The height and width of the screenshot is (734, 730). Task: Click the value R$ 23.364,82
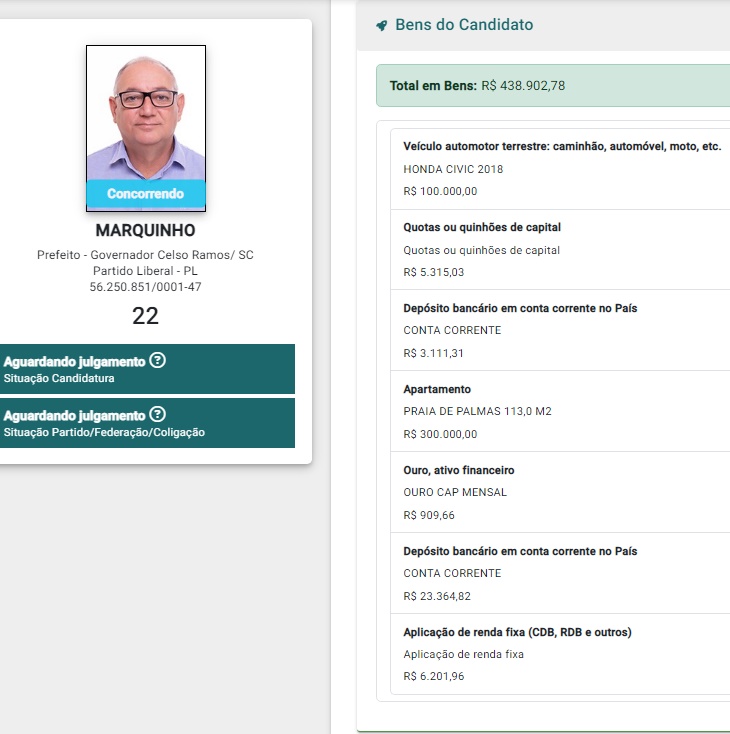click(x=437, y=596)
